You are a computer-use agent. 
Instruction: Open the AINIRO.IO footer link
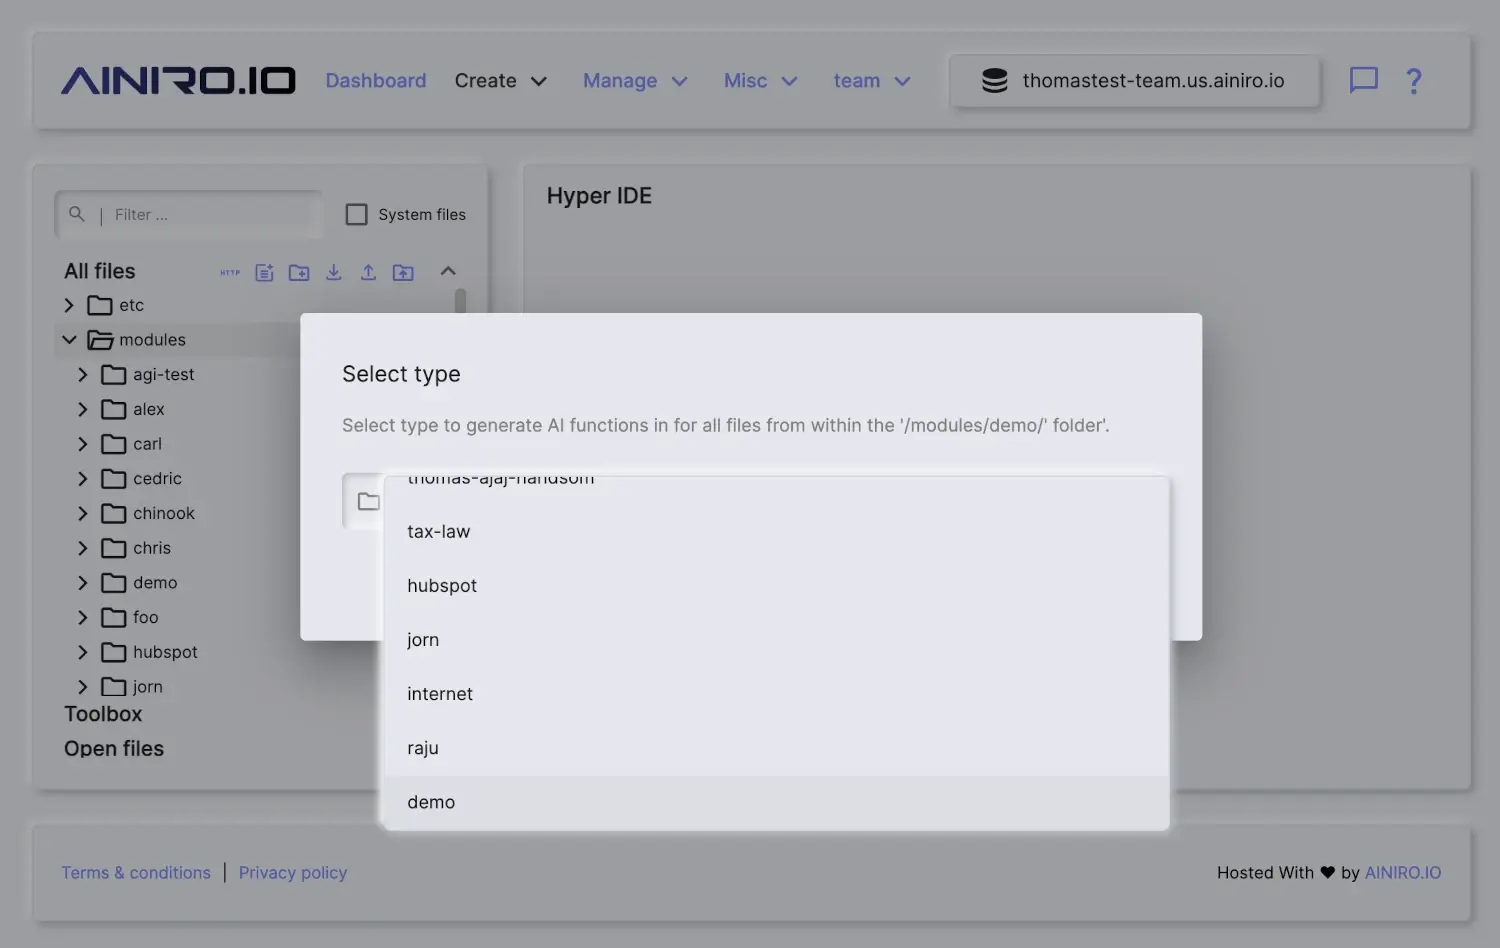(x=1403, y=873)
